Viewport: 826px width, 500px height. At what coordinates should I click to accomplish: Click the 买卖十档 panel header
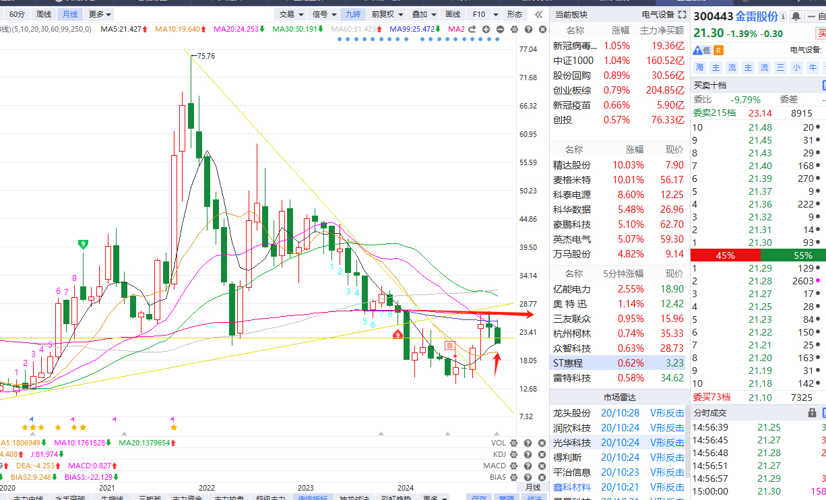coord(710,85)
